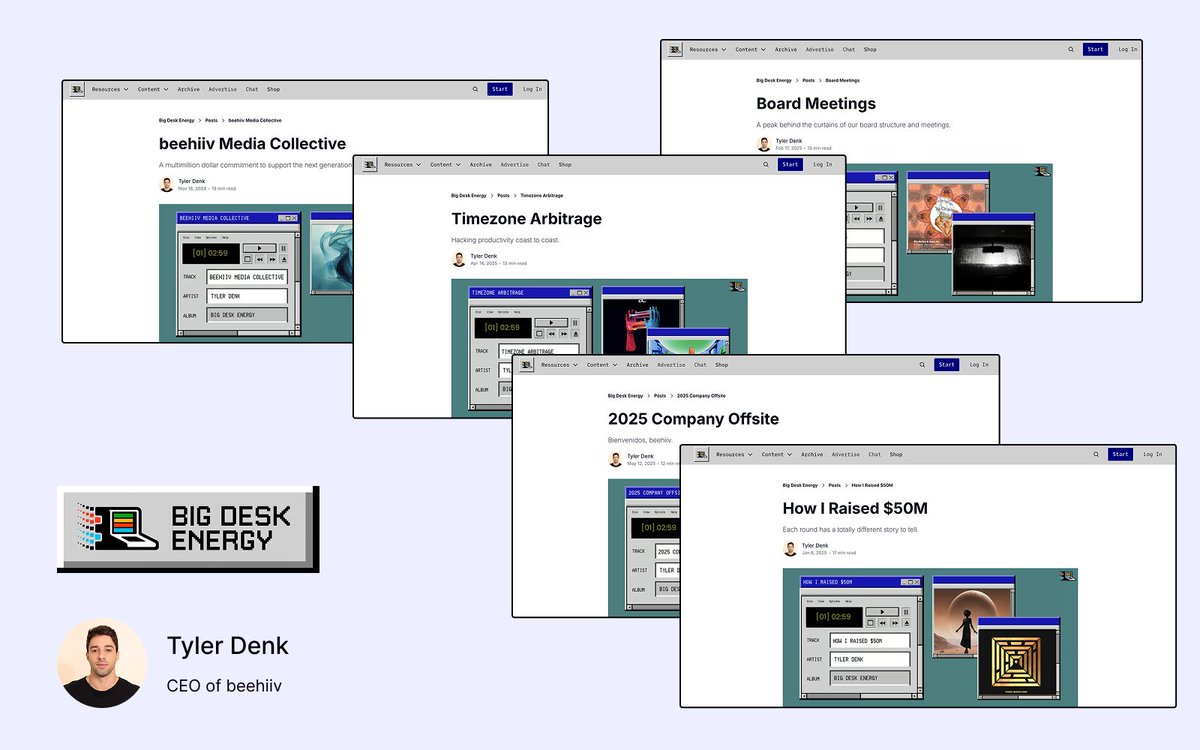This screenshot has width=1200, height=750.
Task: Fast-forward in the Beehiiv Media Collective player
Action: click(272, 259)
